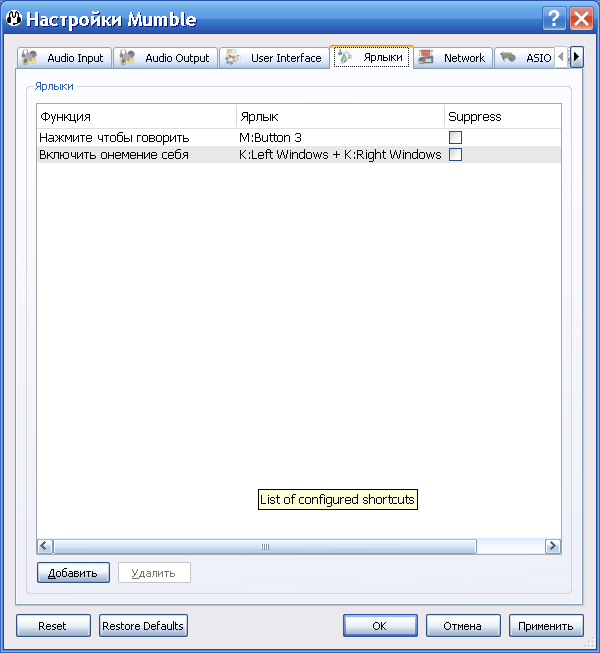Click the Network tab icon
Viewport: 600px width, 653px height.
[x=426, y=57]
